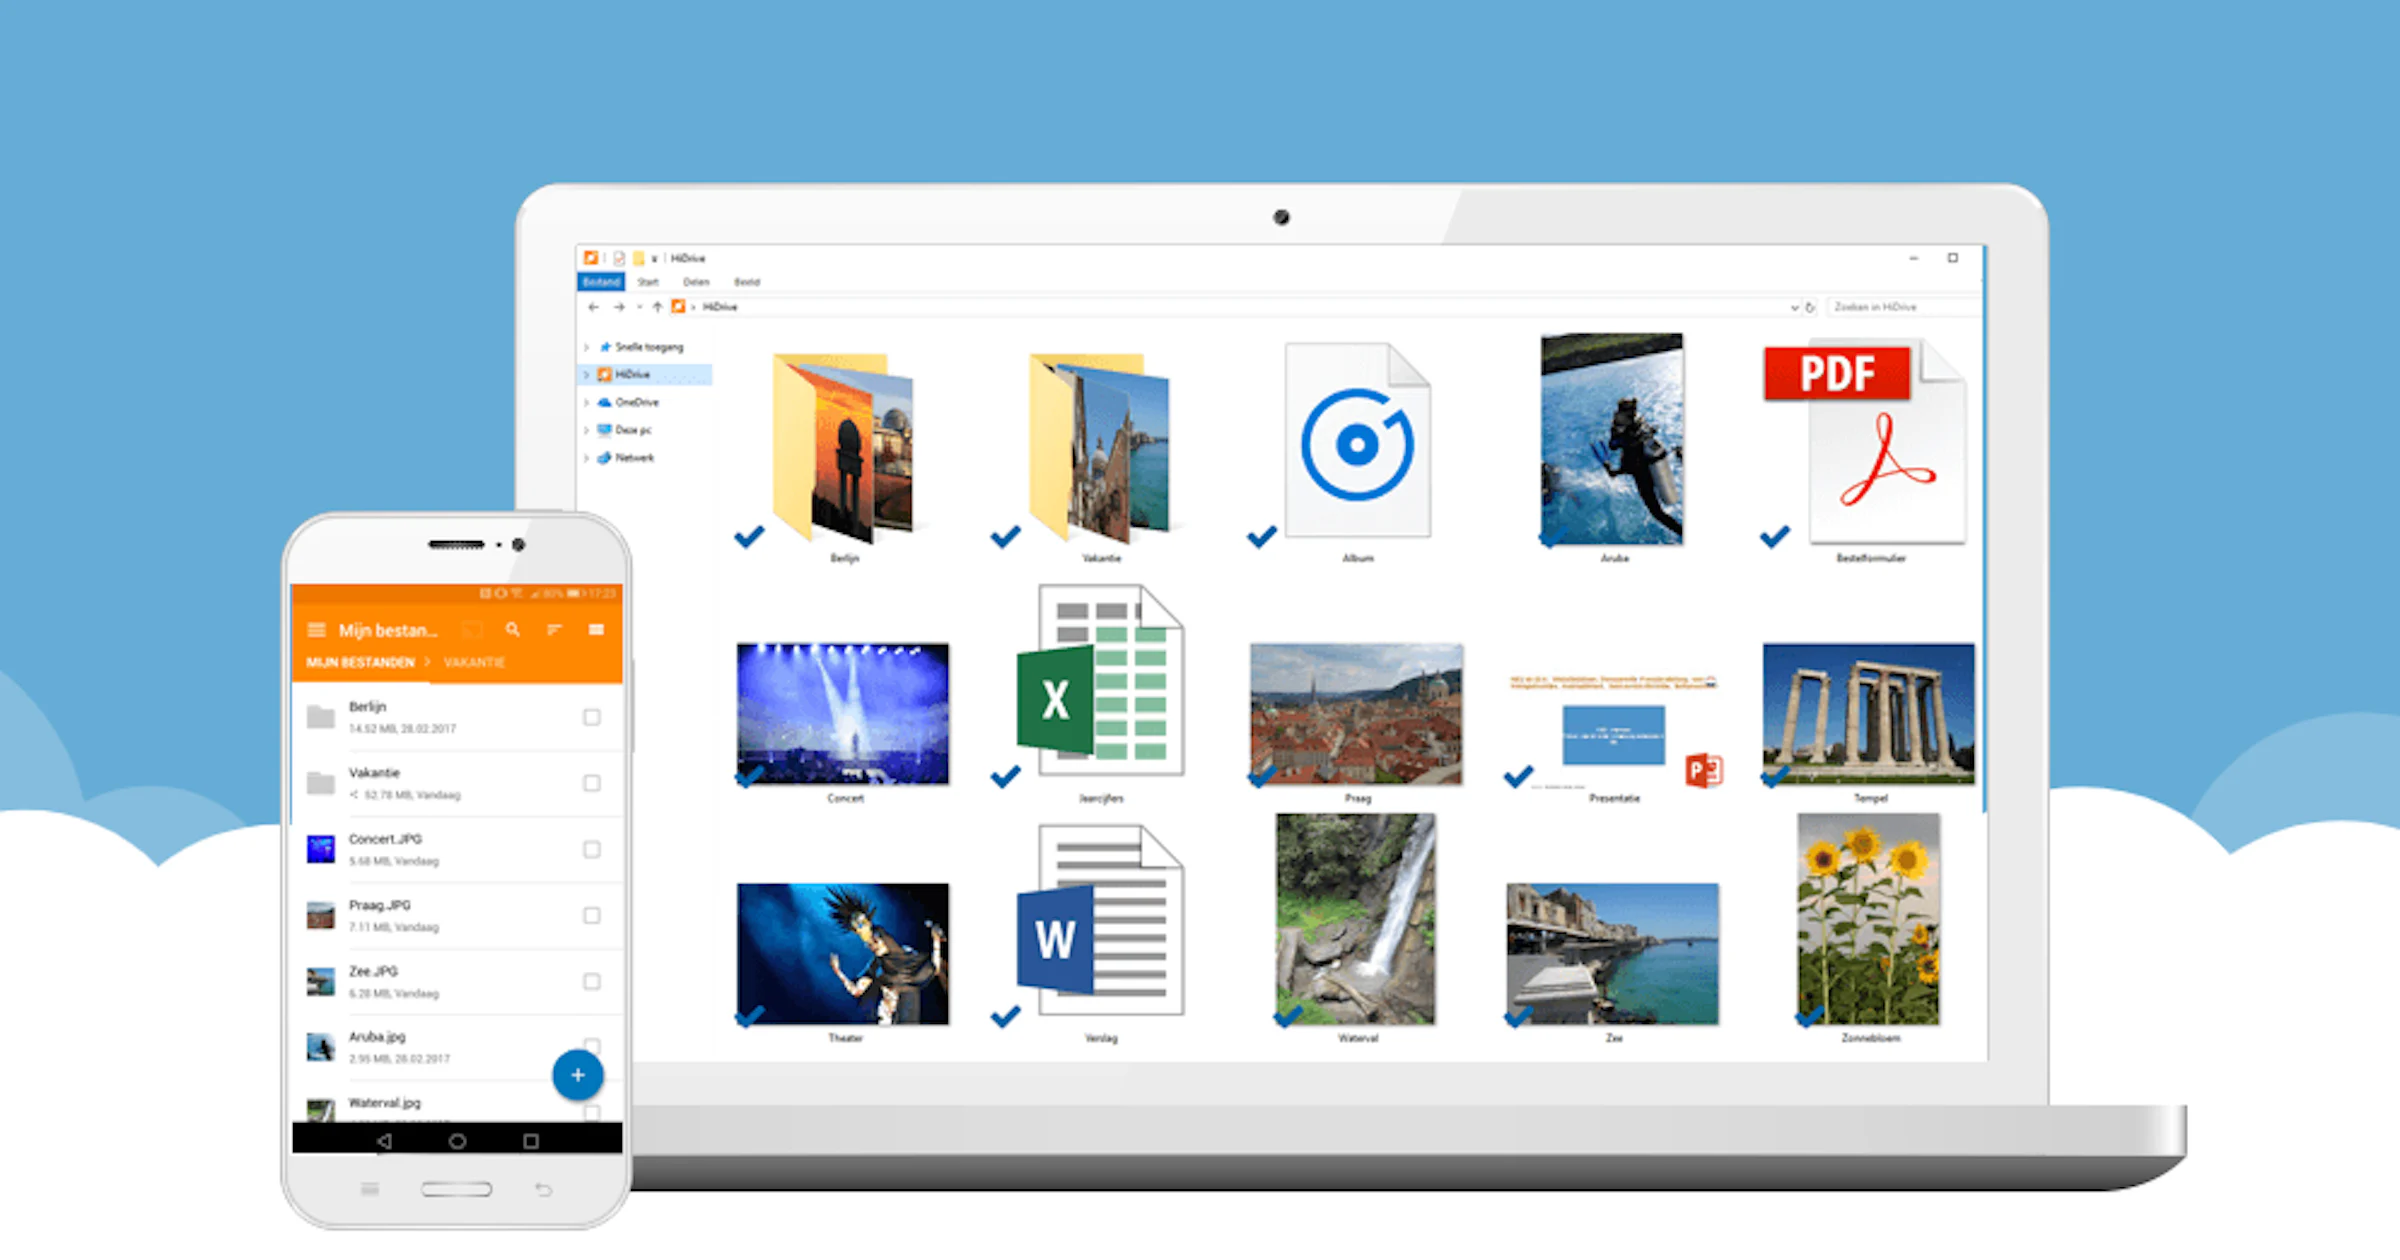Open the Verslag Word document
2400x1260 pixels.
coord(1100,920)
